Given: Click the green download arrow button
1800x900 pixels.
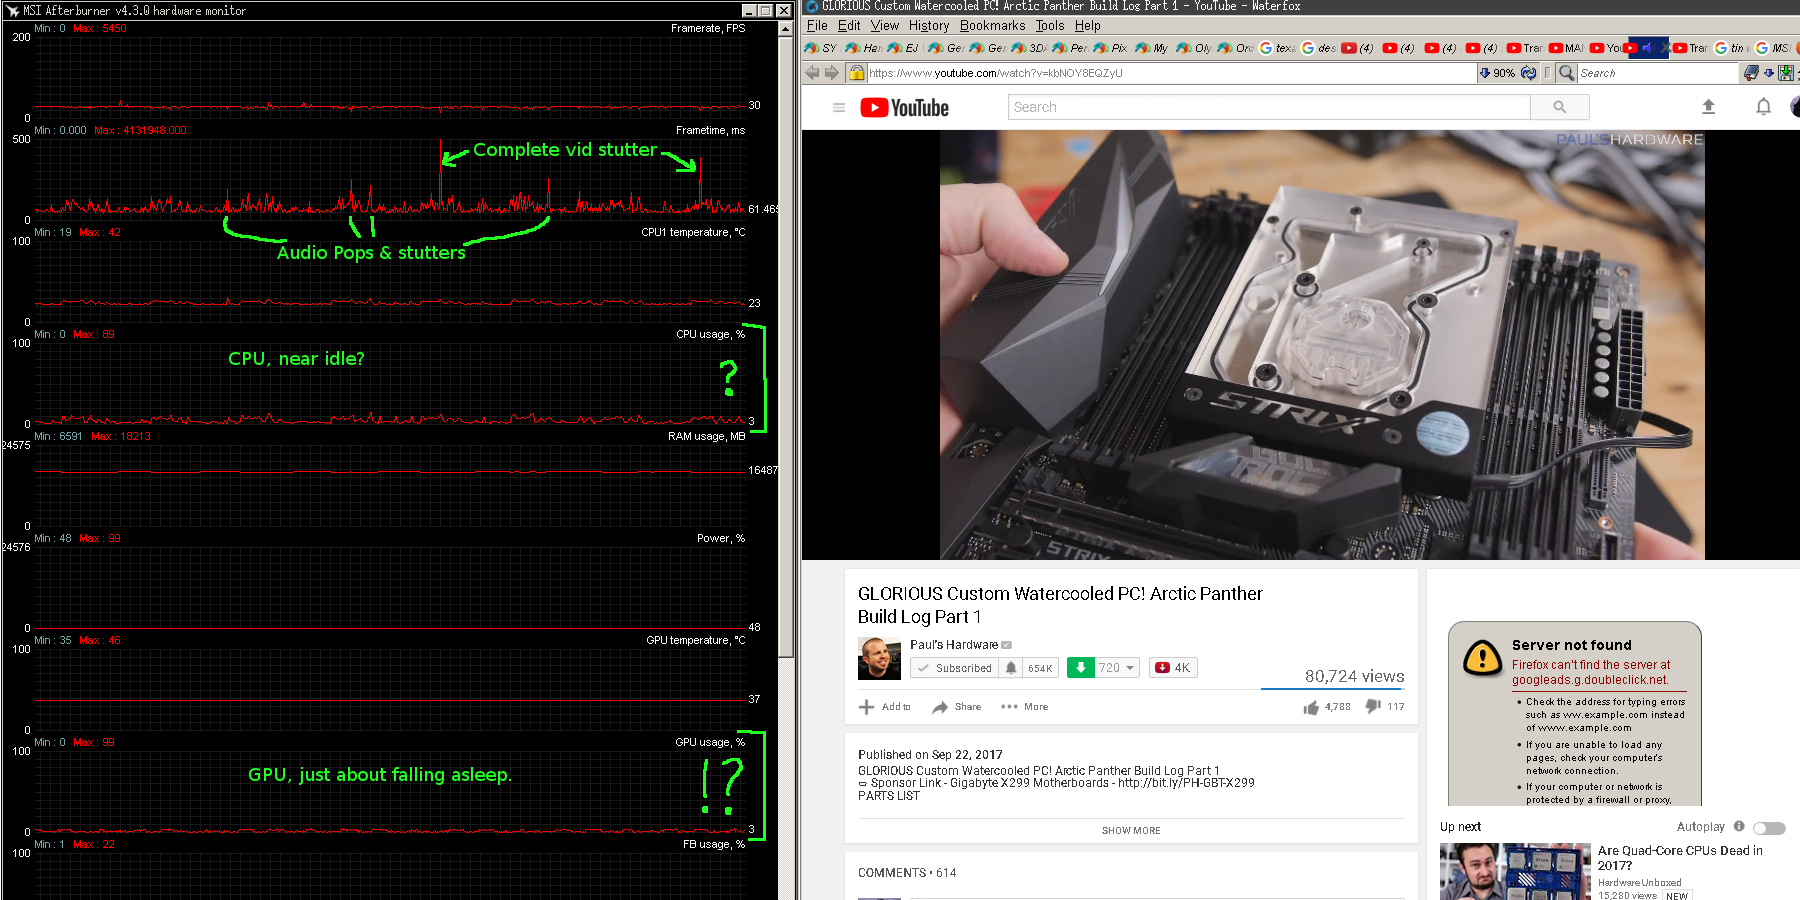Looking at the screenshot, I should pos(1080,668).
